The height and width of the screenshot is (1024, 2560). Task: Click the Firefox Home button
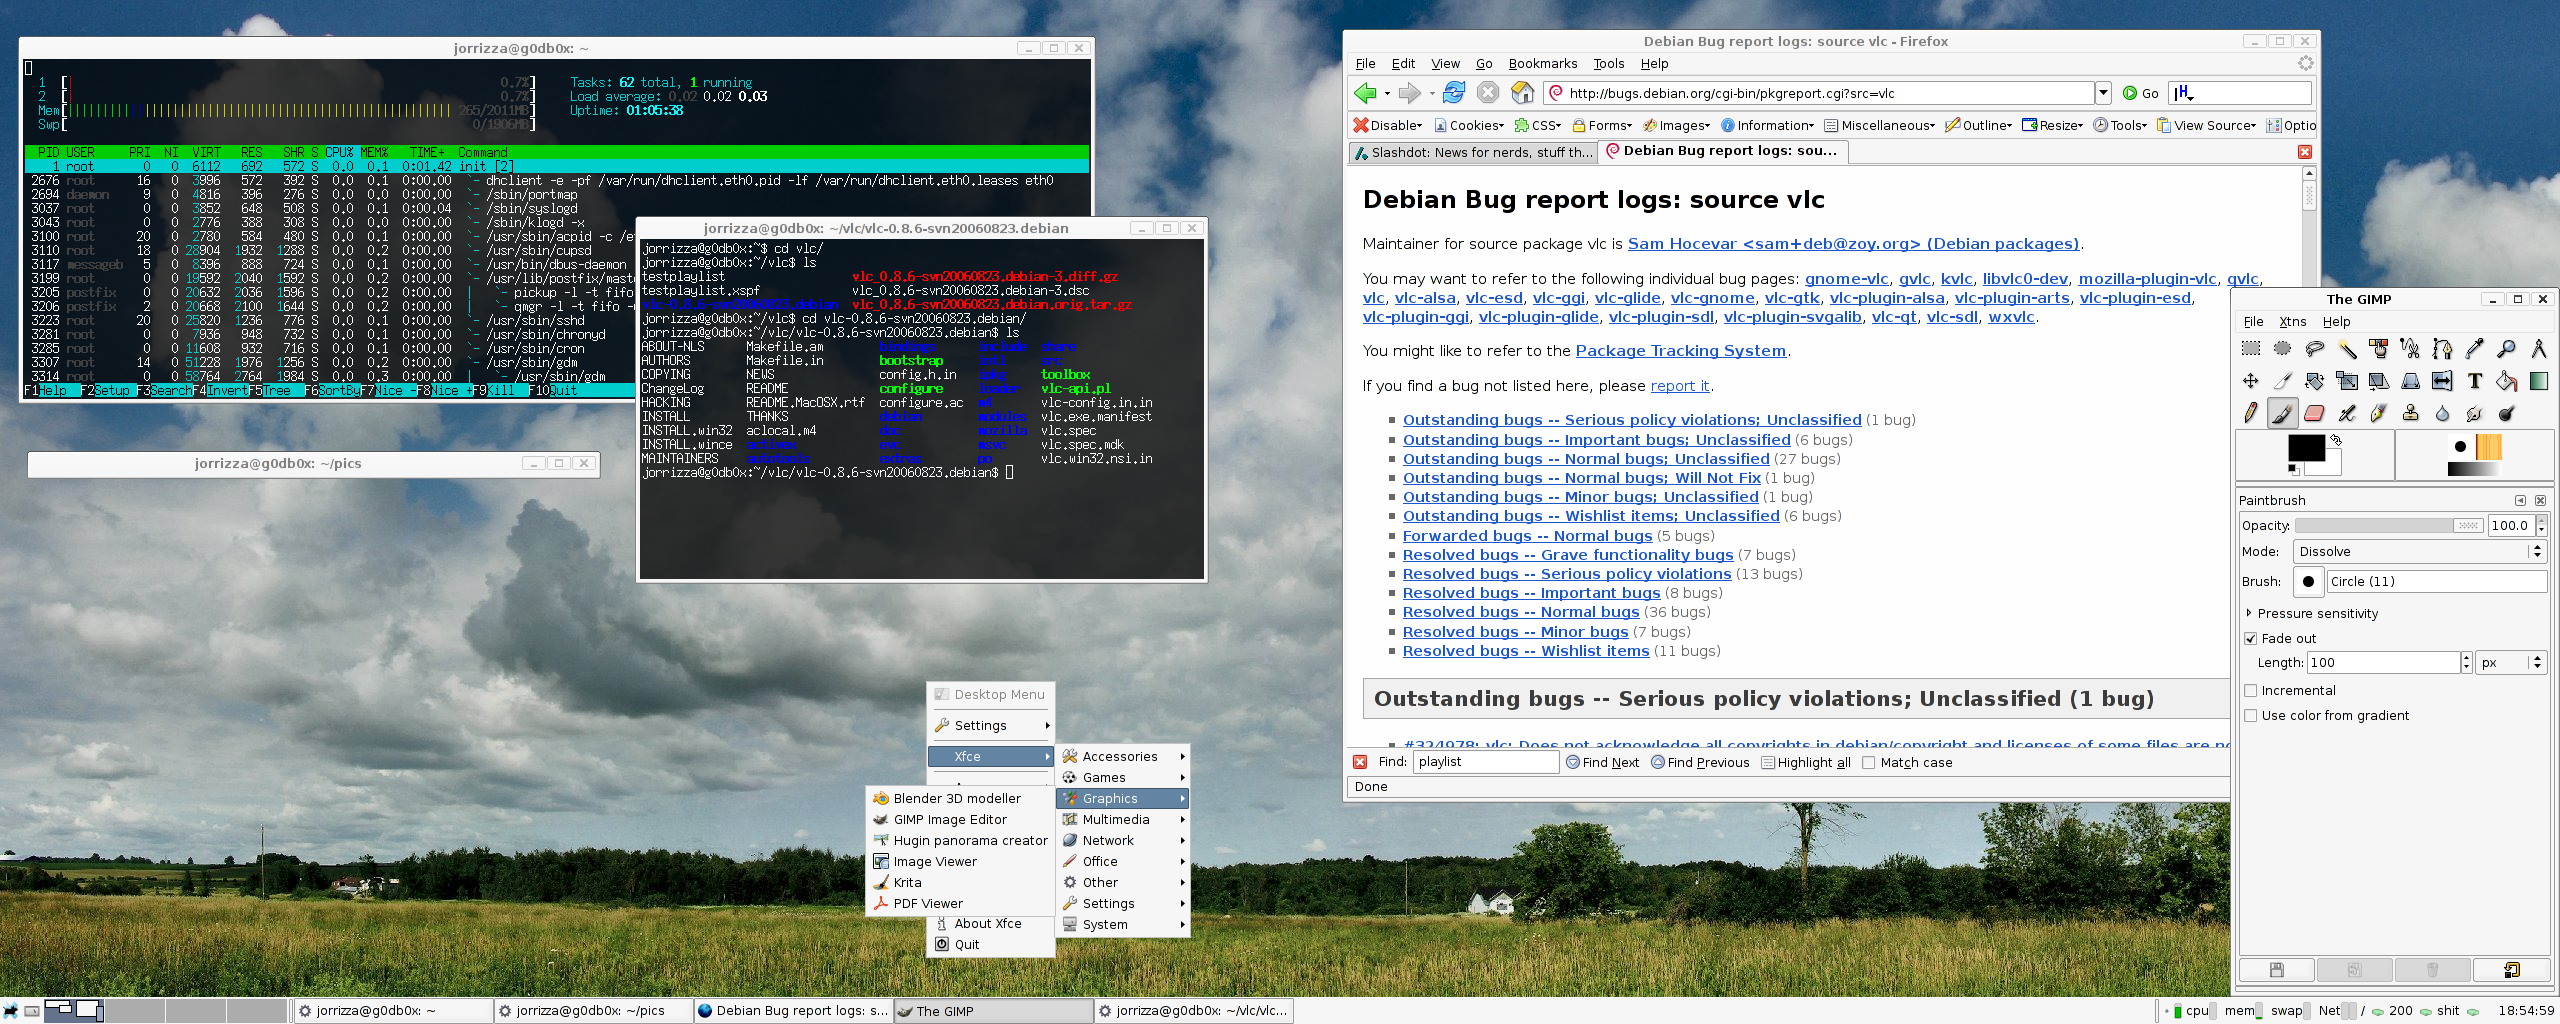pyautogui.click(x=1522, y=93)
